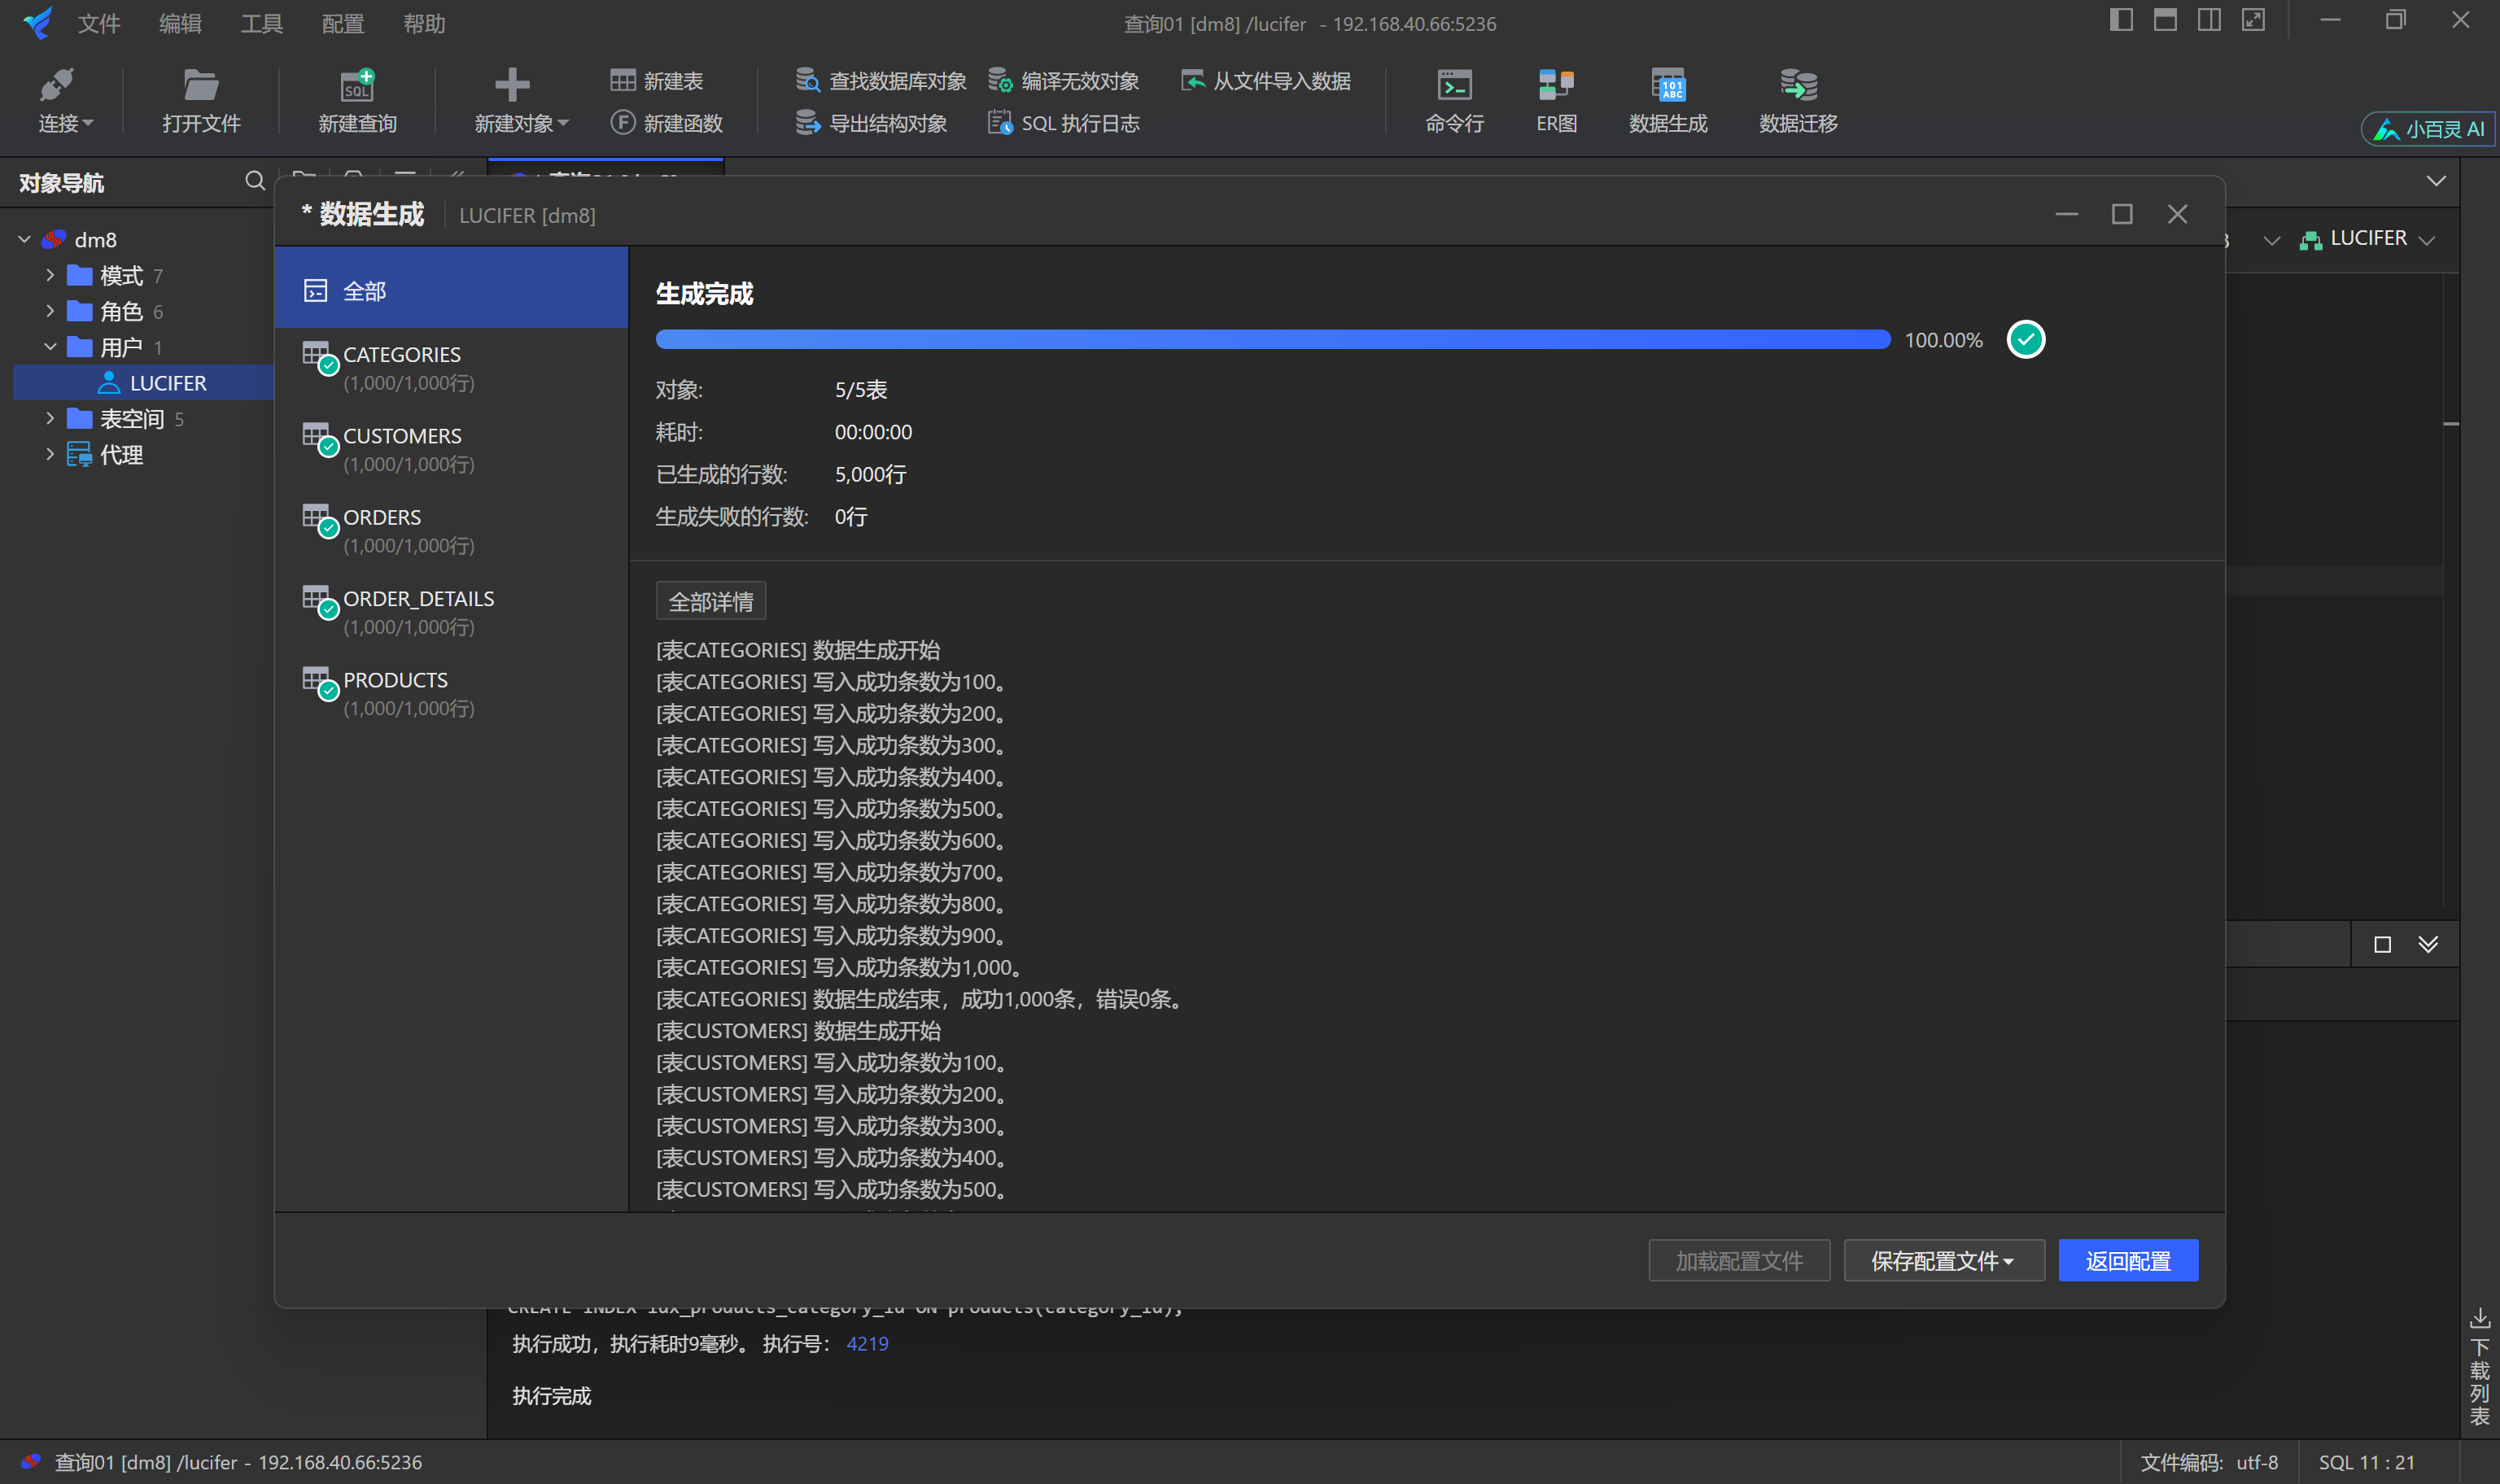Toggle the bottom panel layout view
The height and width of the screenshot is (1484, 2500).
(2165, 19)
